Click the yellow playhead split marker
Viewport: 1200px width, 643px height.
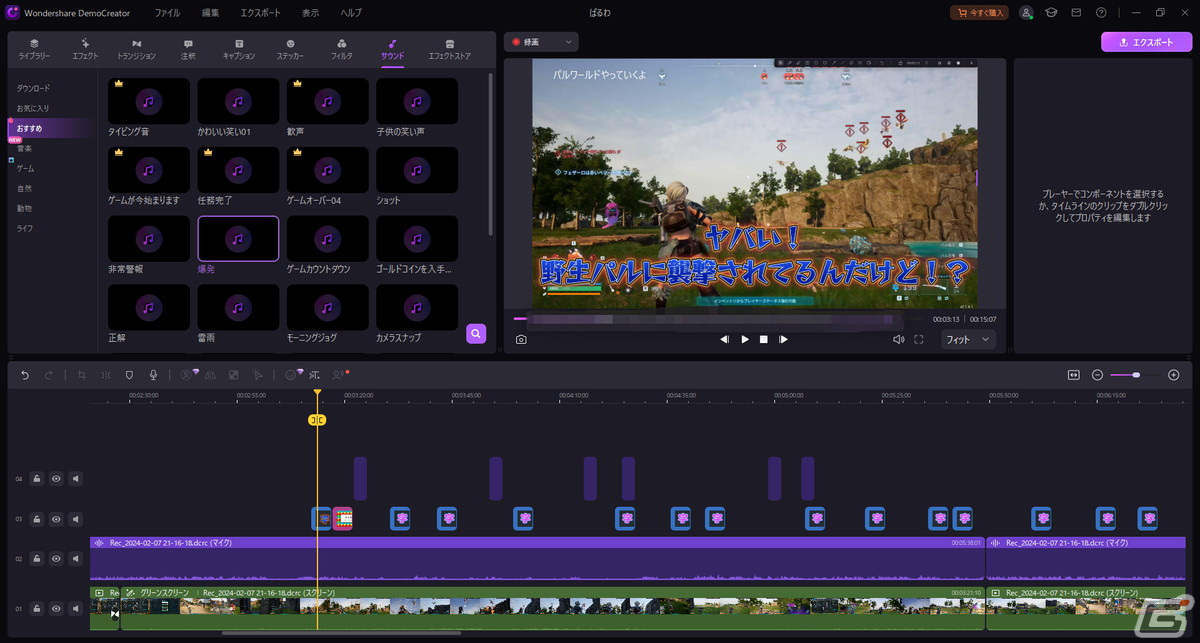[x=317, y=420]
